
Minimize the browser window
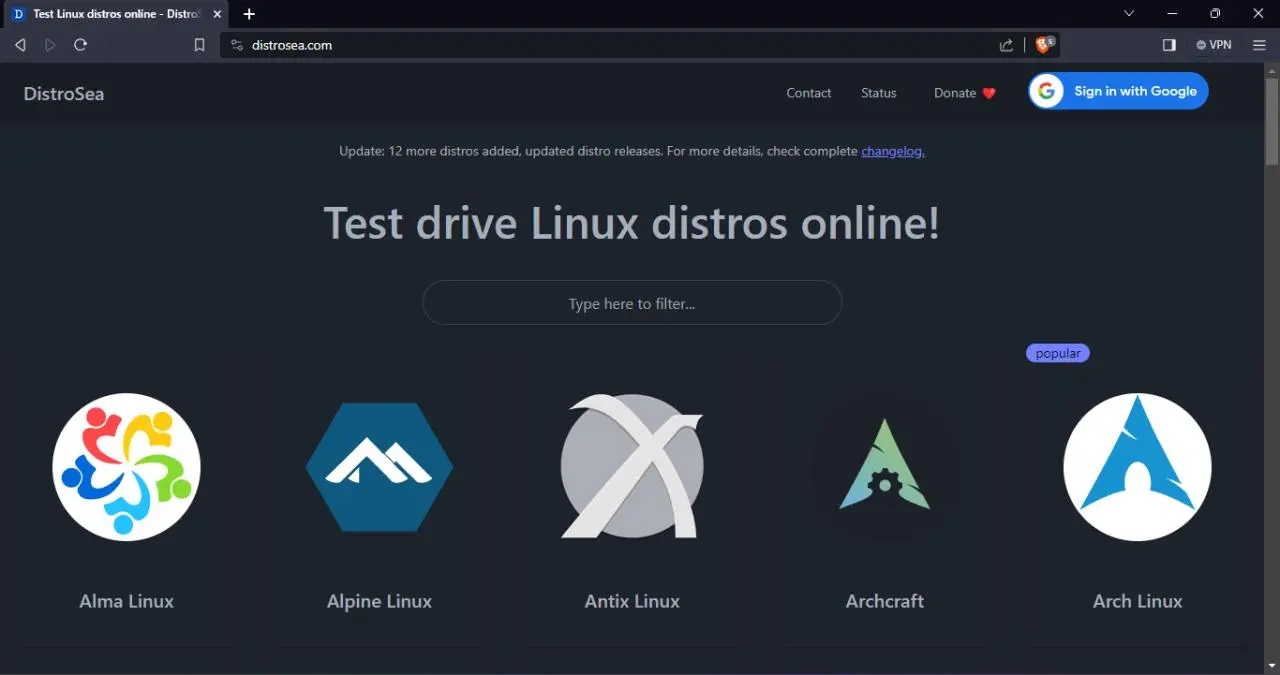click(x=1172, y=14)
